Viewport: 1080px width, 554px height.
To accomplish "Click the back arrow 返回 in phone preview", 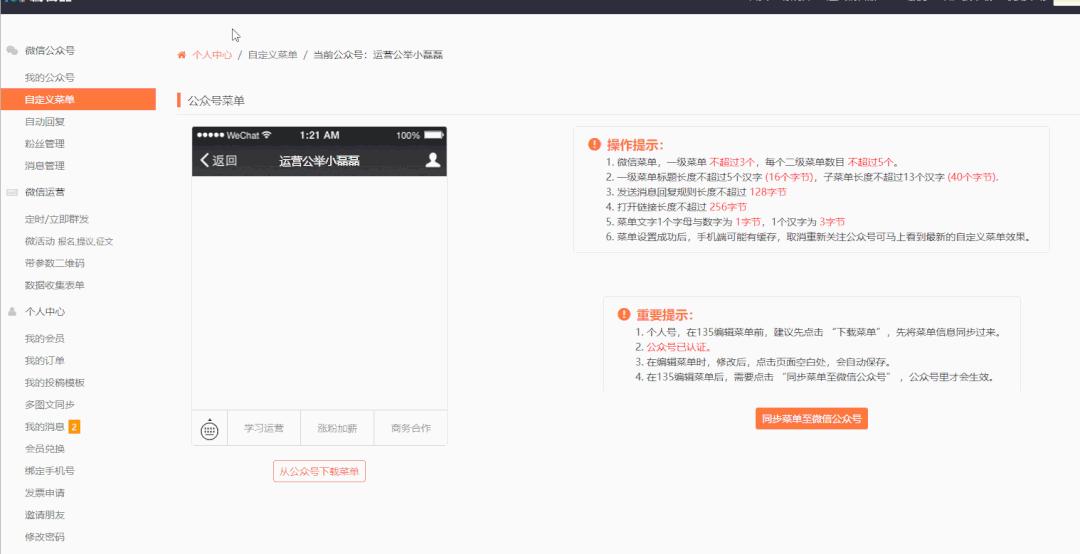I will click(218, 161).
